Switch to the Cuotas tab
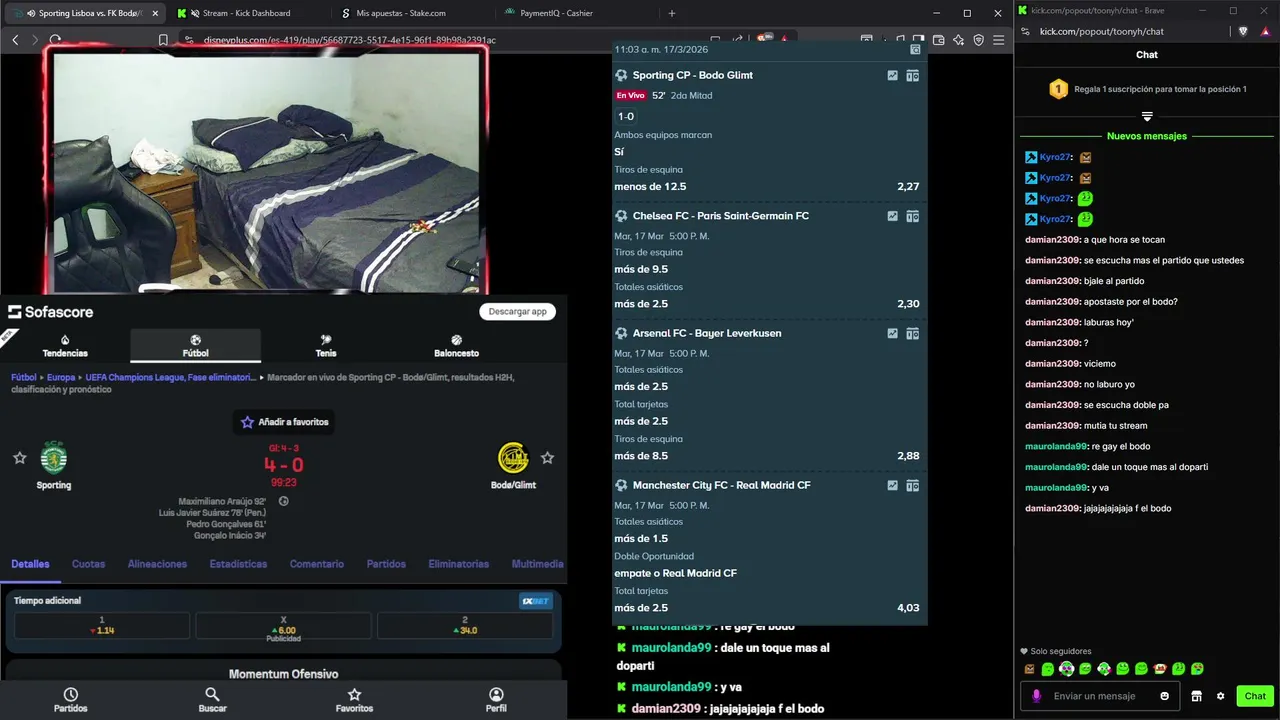This screenshot has height=720, width=1280. click(88, 564)
